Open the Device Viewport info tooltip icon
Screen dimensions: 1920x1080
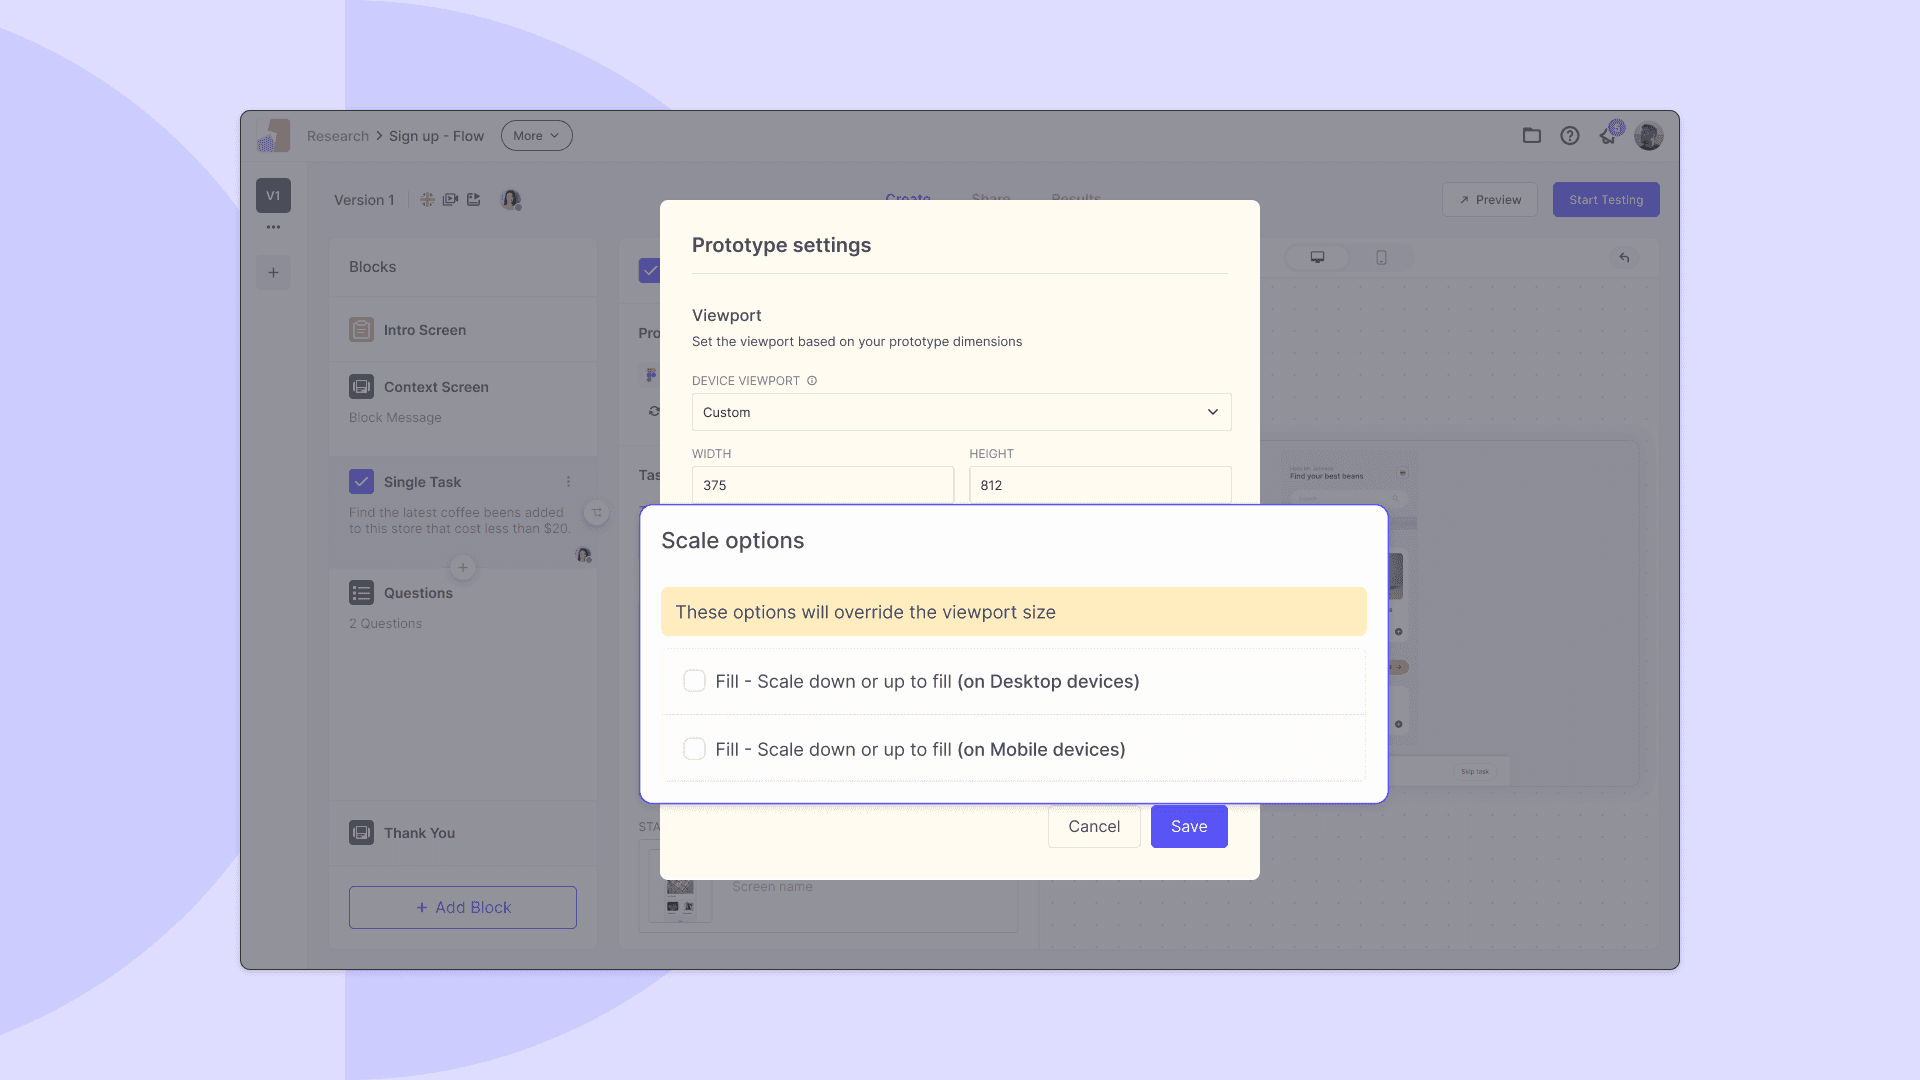coord(811,380)
